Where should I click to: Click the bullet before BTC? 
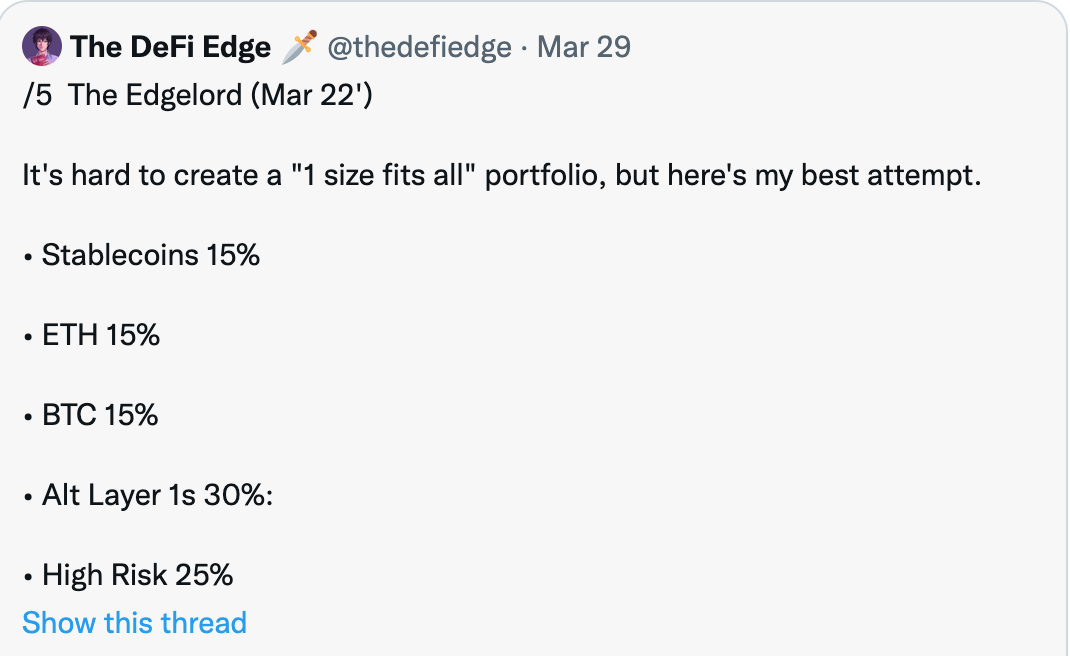coord(28,417)
